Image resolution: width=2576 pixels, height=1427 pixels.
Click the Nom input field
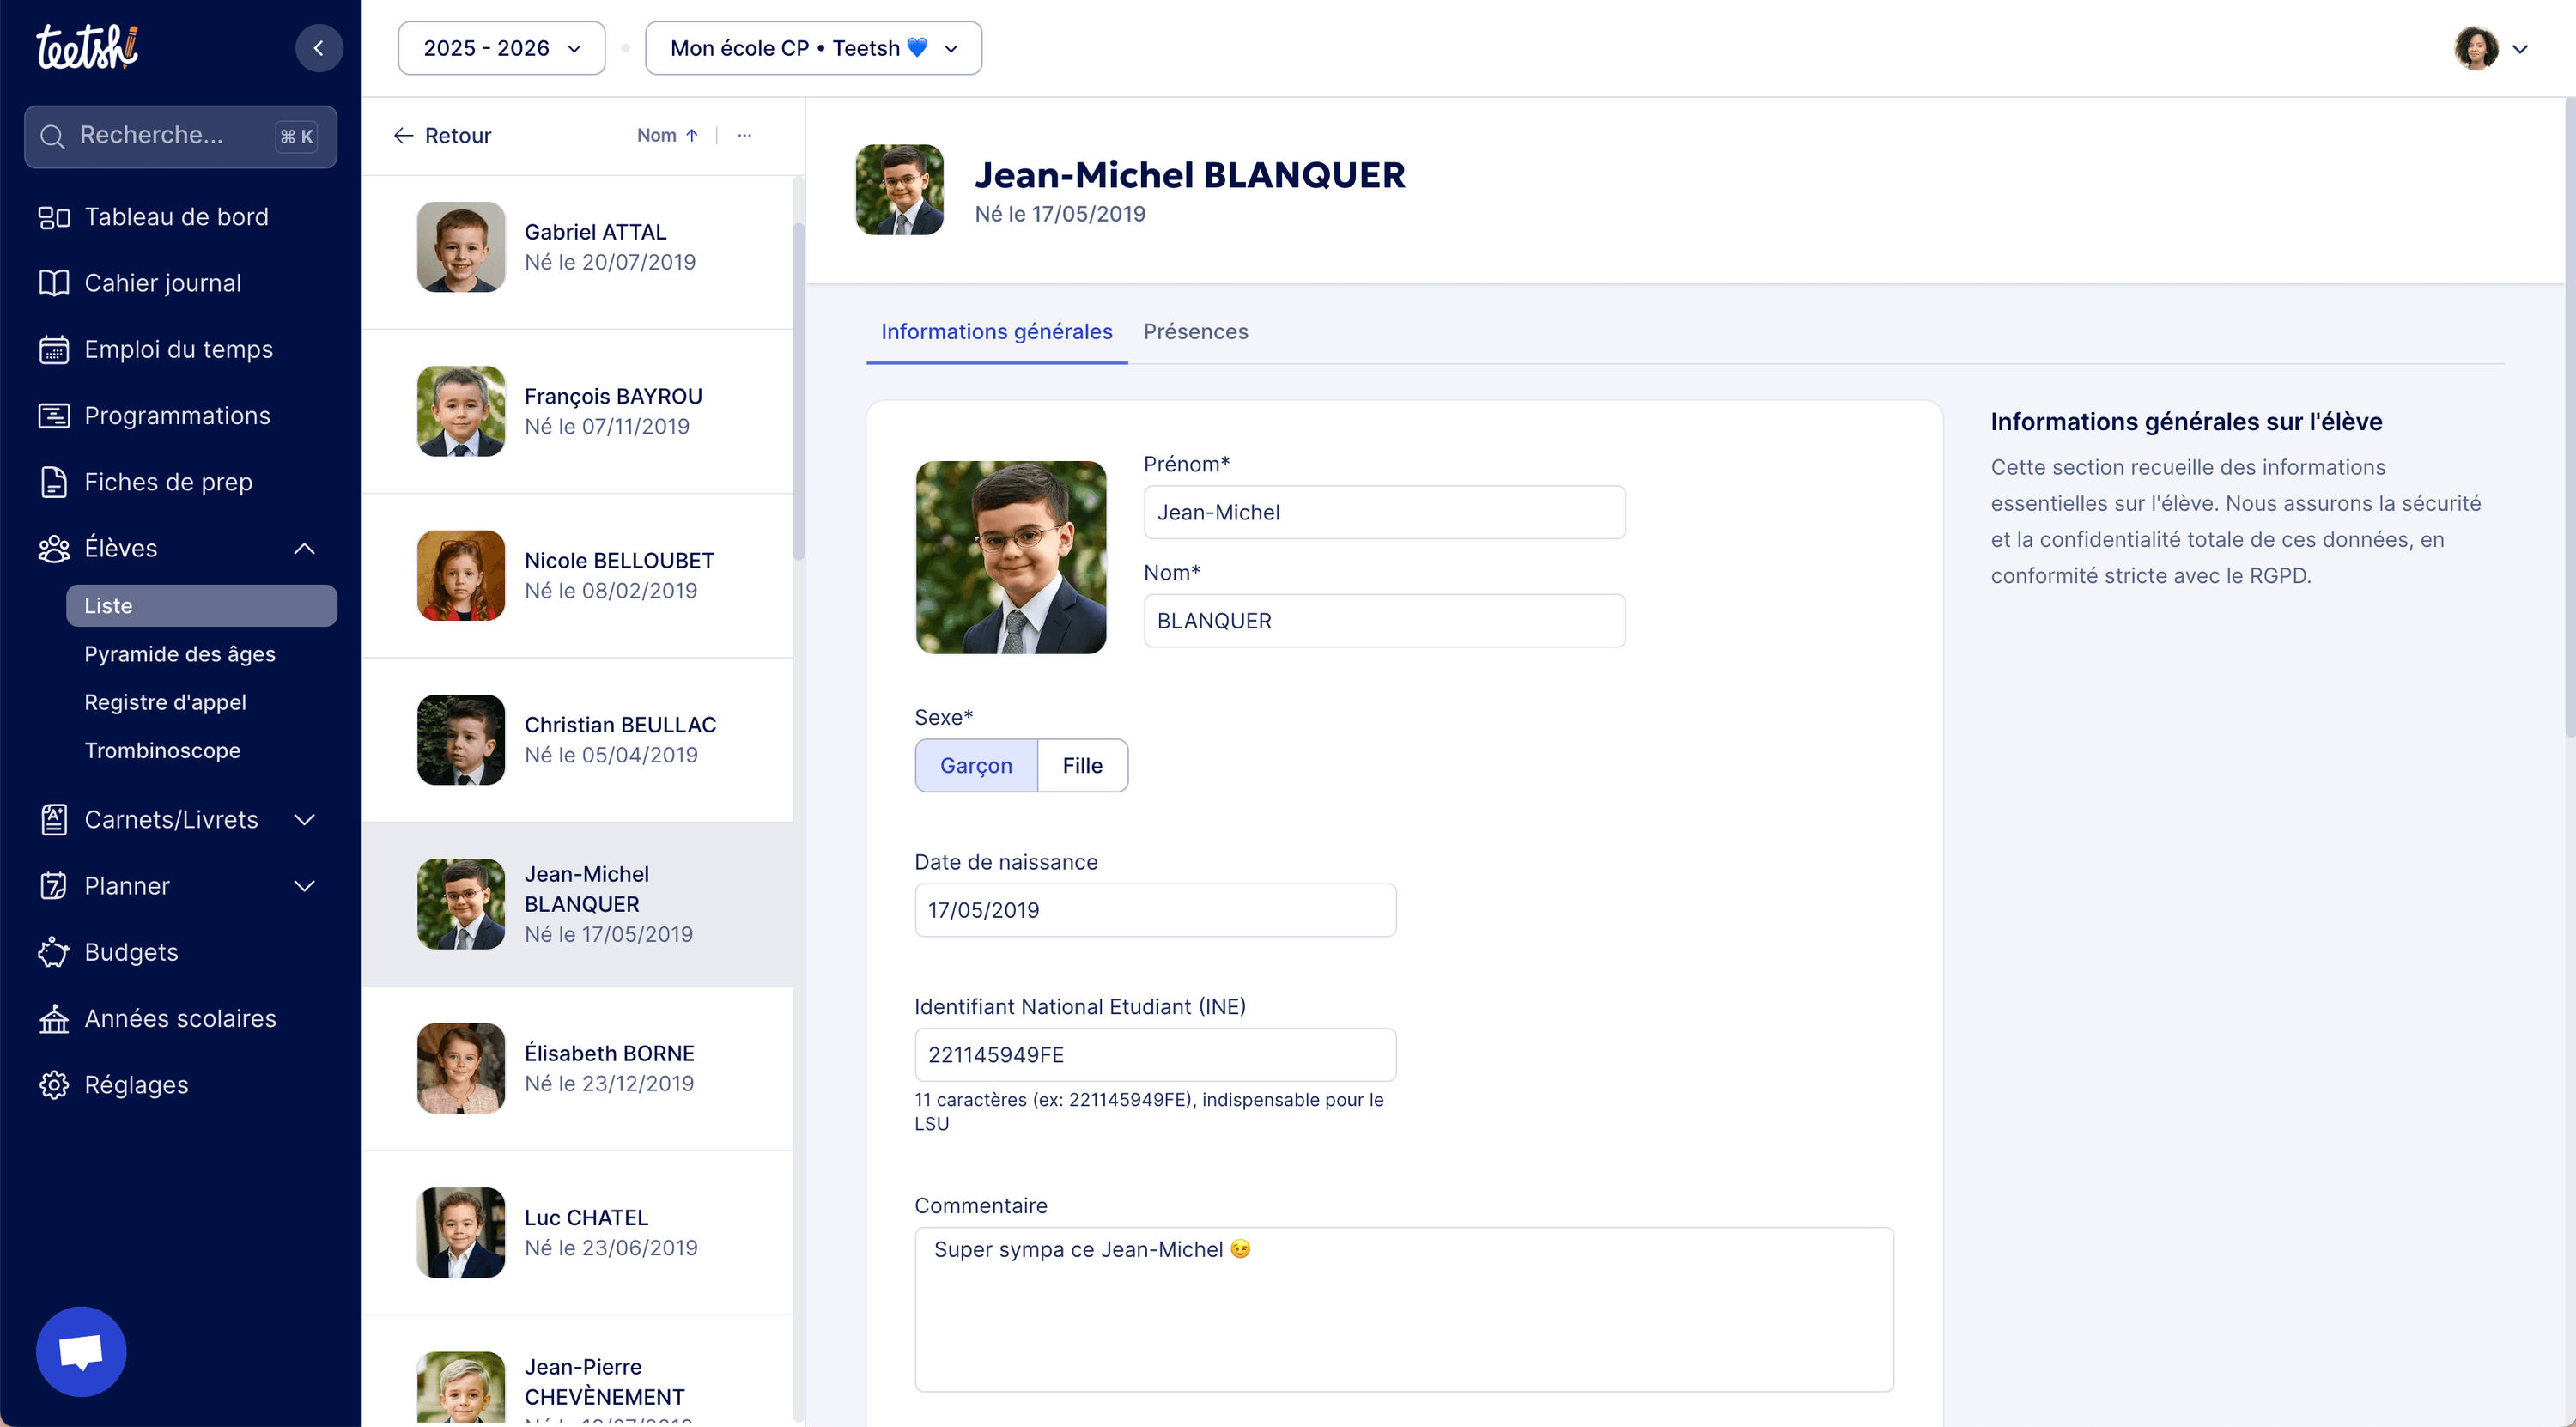[x=1384, y=621]
